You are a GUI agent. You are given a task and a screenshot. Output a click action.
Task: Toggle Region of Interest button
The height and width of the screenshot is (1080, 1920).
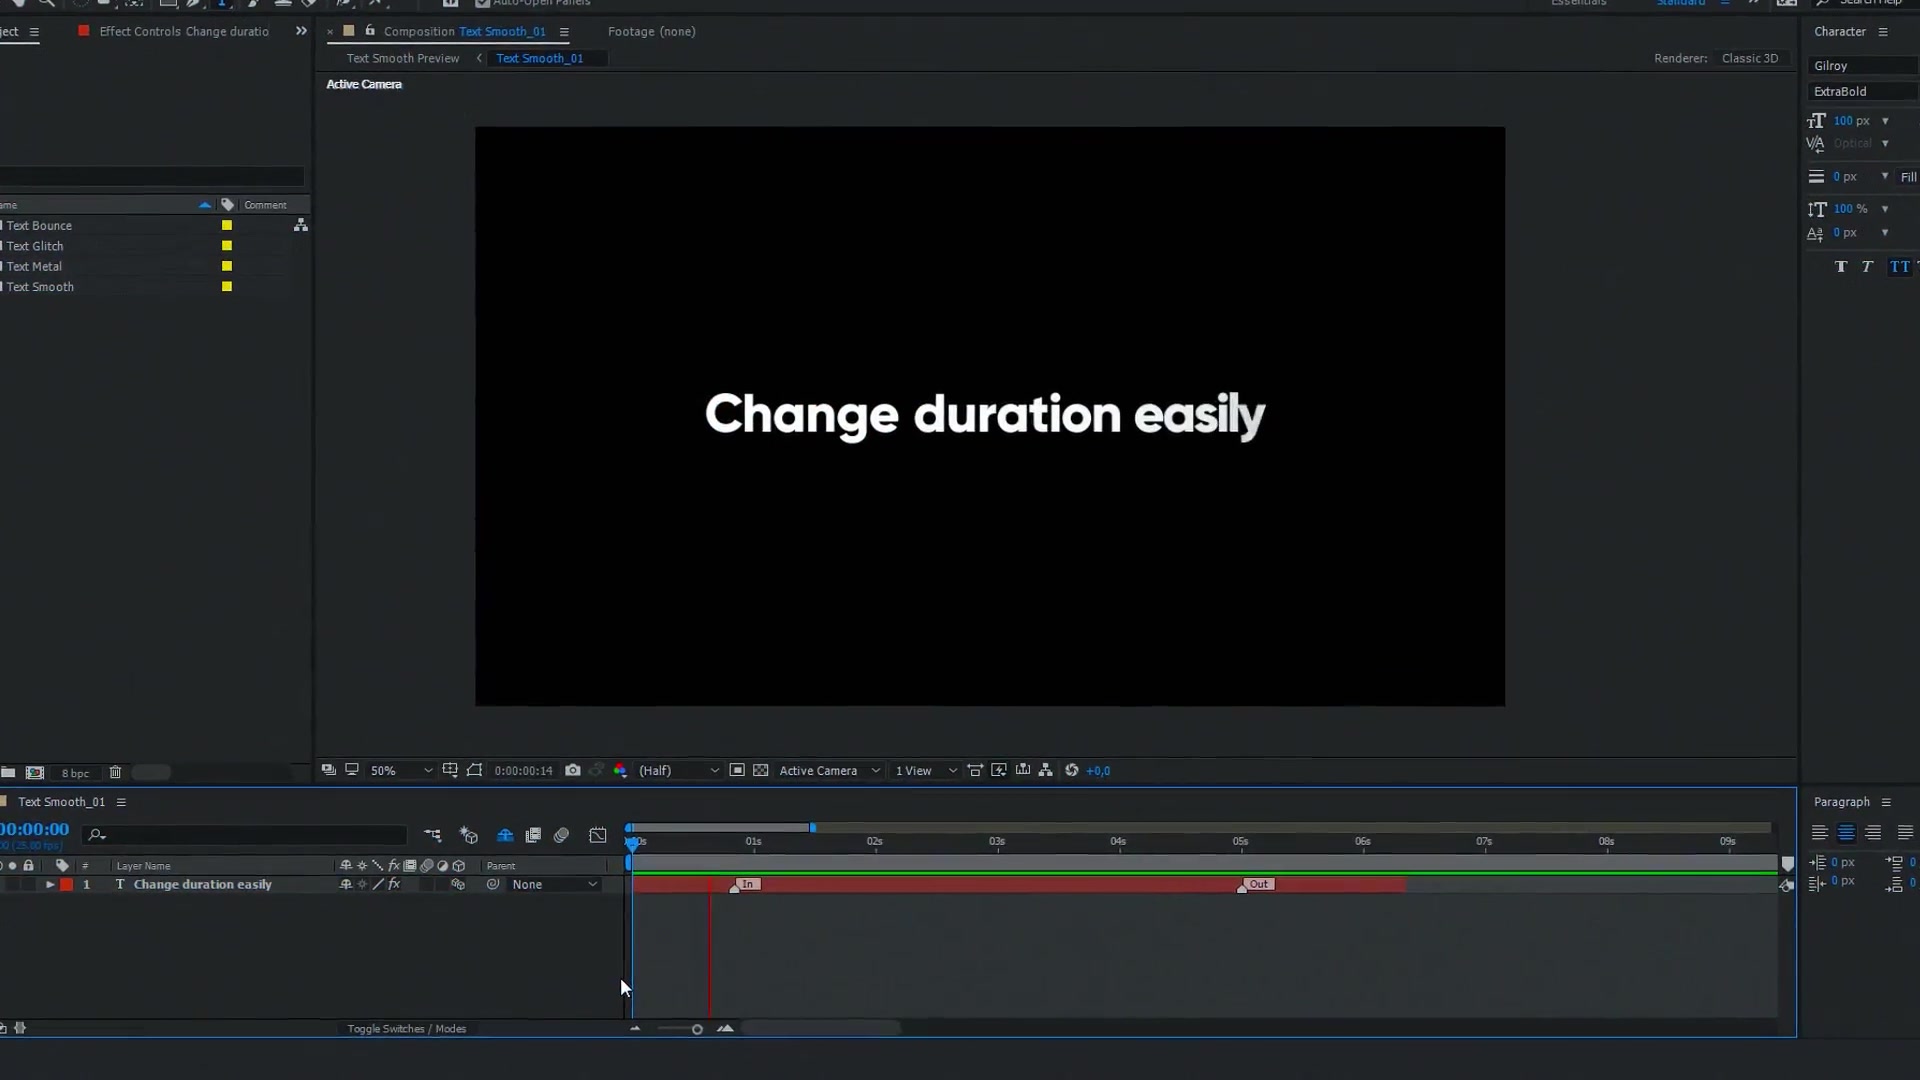(737, 770)
